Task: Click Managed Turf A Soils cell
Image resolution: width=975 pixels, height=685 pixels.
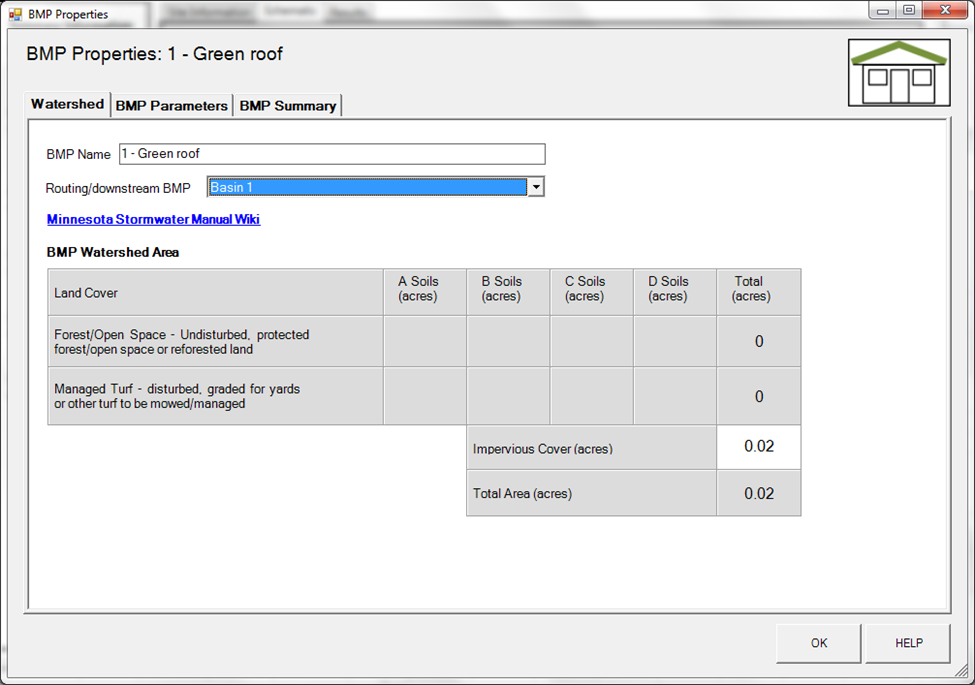Action: (424, 396)
